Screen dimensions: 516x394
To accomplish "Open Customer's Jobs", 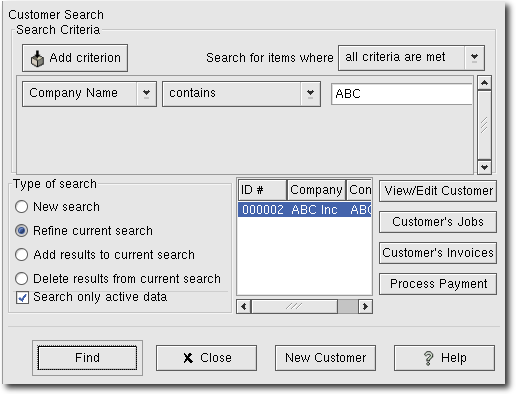I will 438,222.
